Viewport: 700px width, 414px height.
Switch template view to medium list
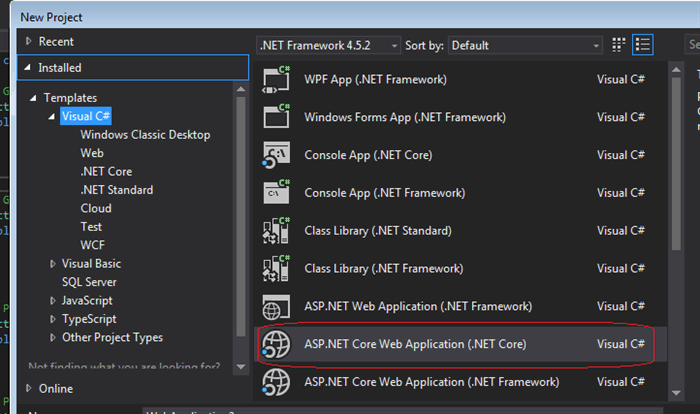coord(643,45)
